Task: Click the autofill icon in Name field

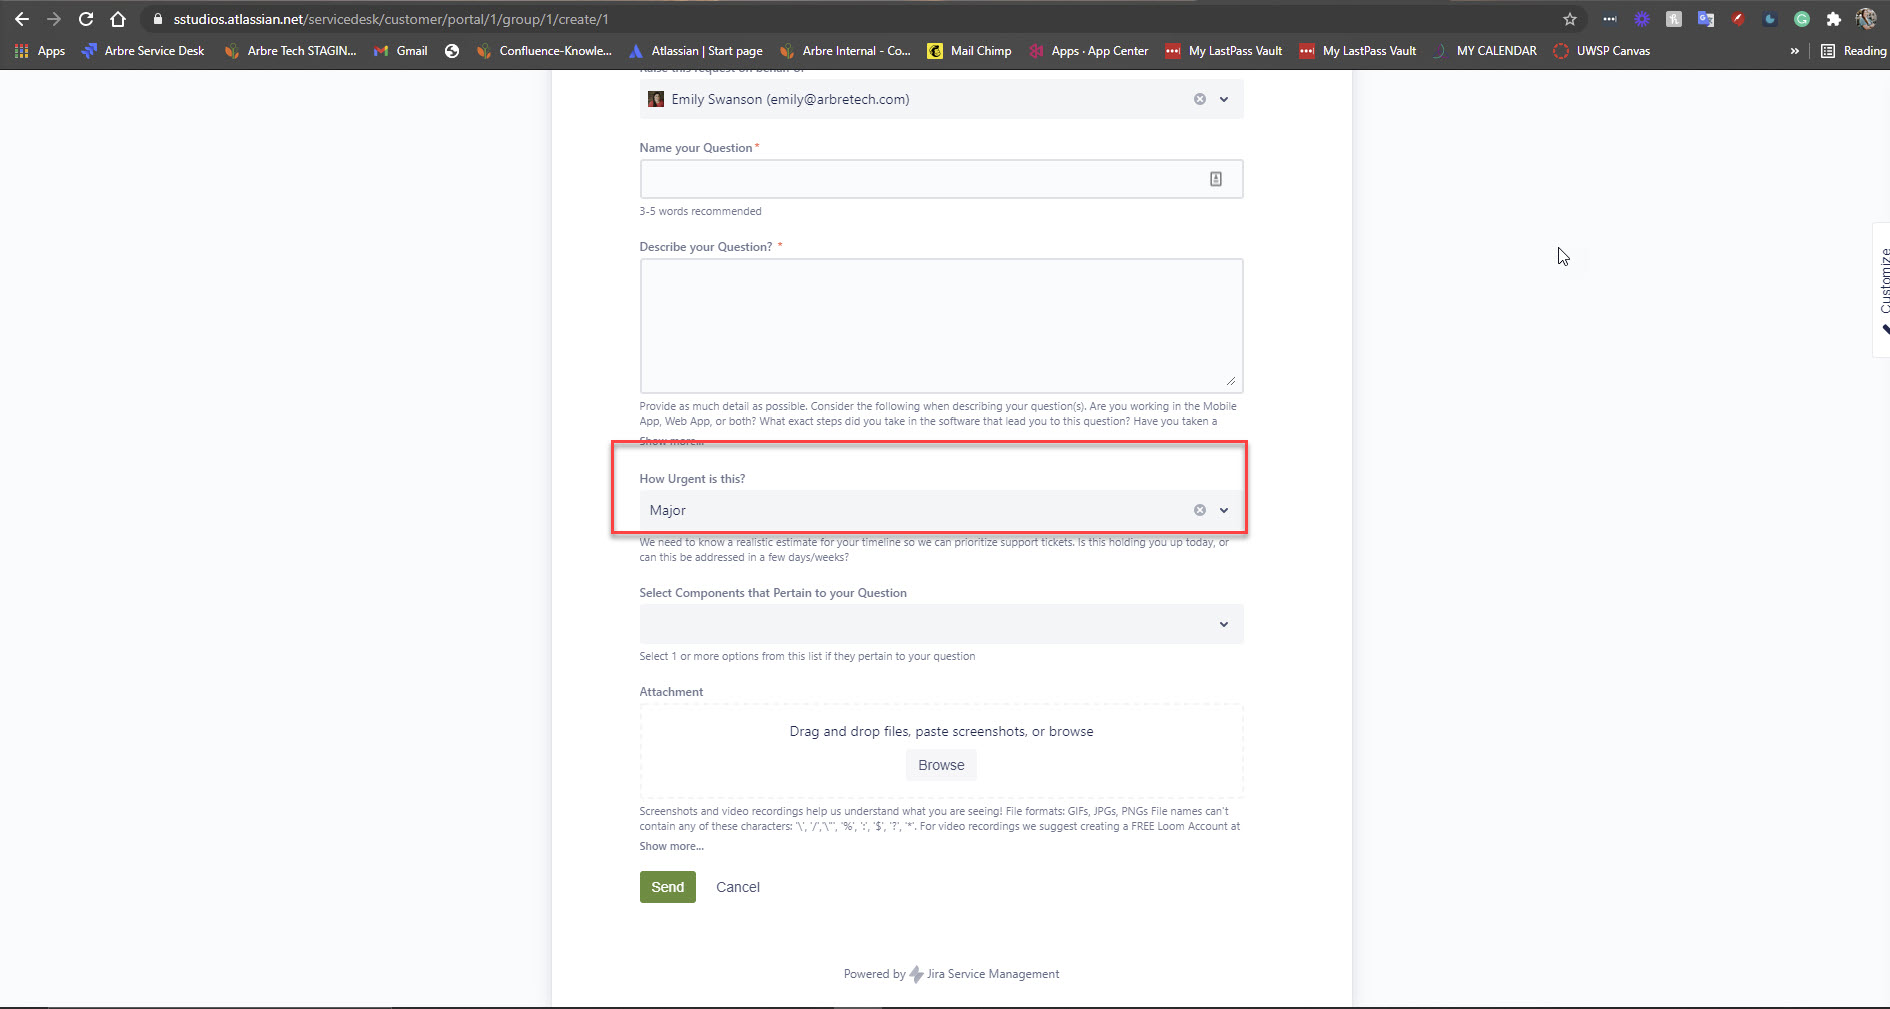Action: [x=1216, y=179]
